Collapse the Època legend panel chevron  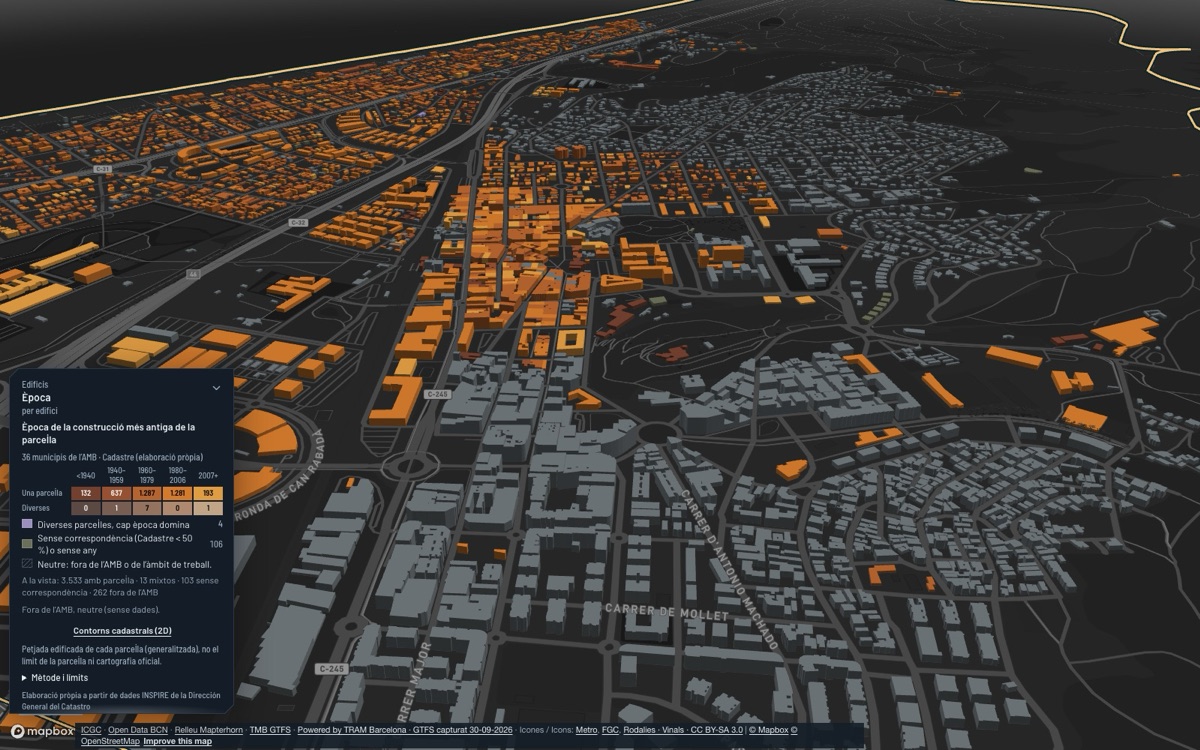click(216, 388)
